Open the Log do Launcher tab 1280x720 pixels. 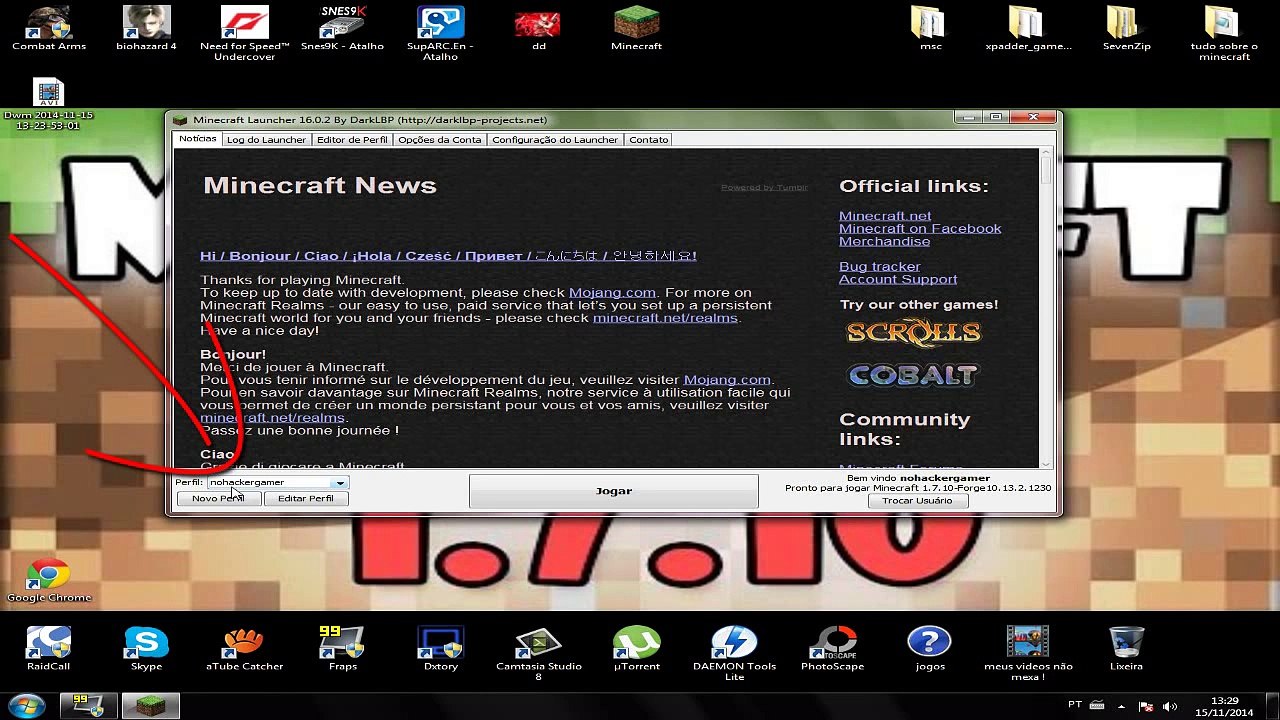pos(266,140)
